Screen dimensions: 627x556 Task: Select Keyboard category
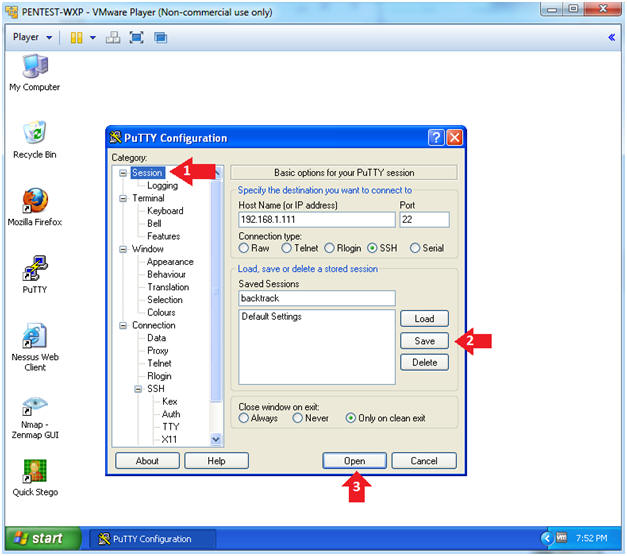coord(165,211)
